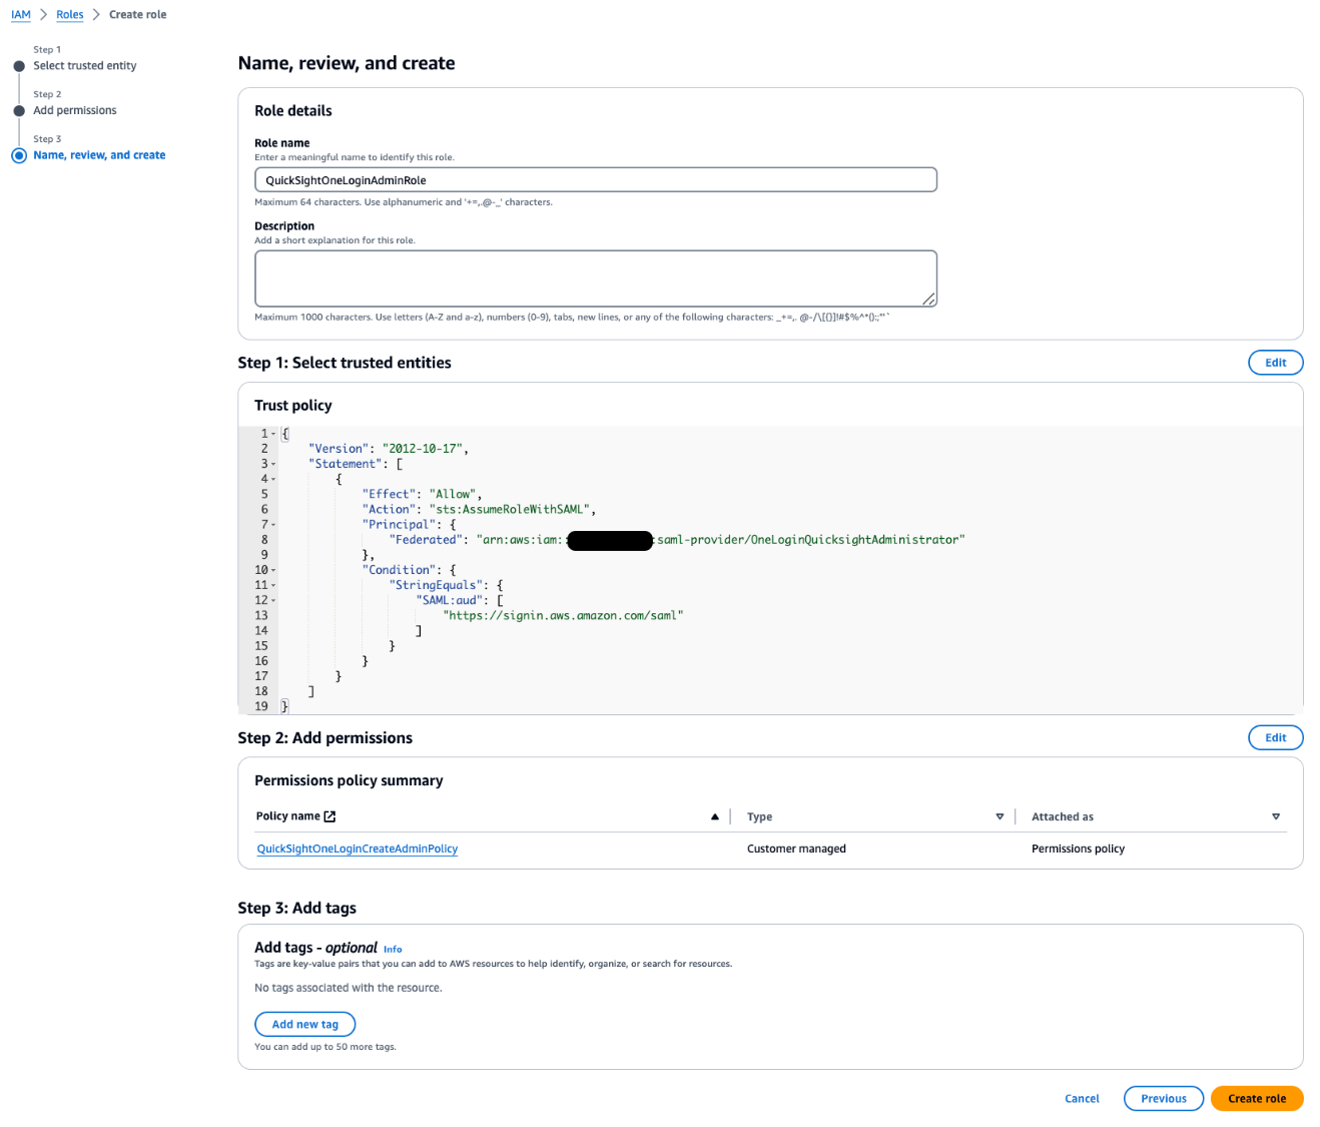Click the "Effect": "Allow" code line
The height and width of the screenshot is (1127, 1320).
point(422,494)
